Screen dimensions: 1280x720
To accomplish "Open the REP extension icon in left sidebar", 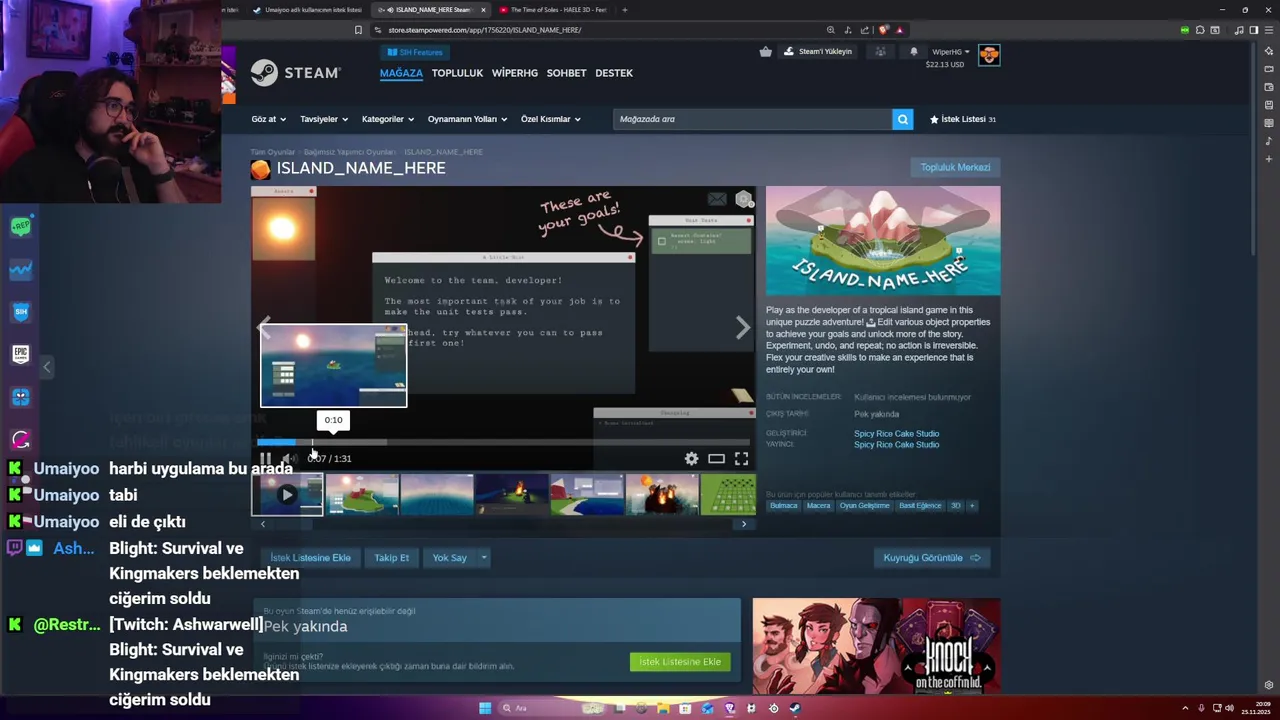I will click(x=21, y=227).
